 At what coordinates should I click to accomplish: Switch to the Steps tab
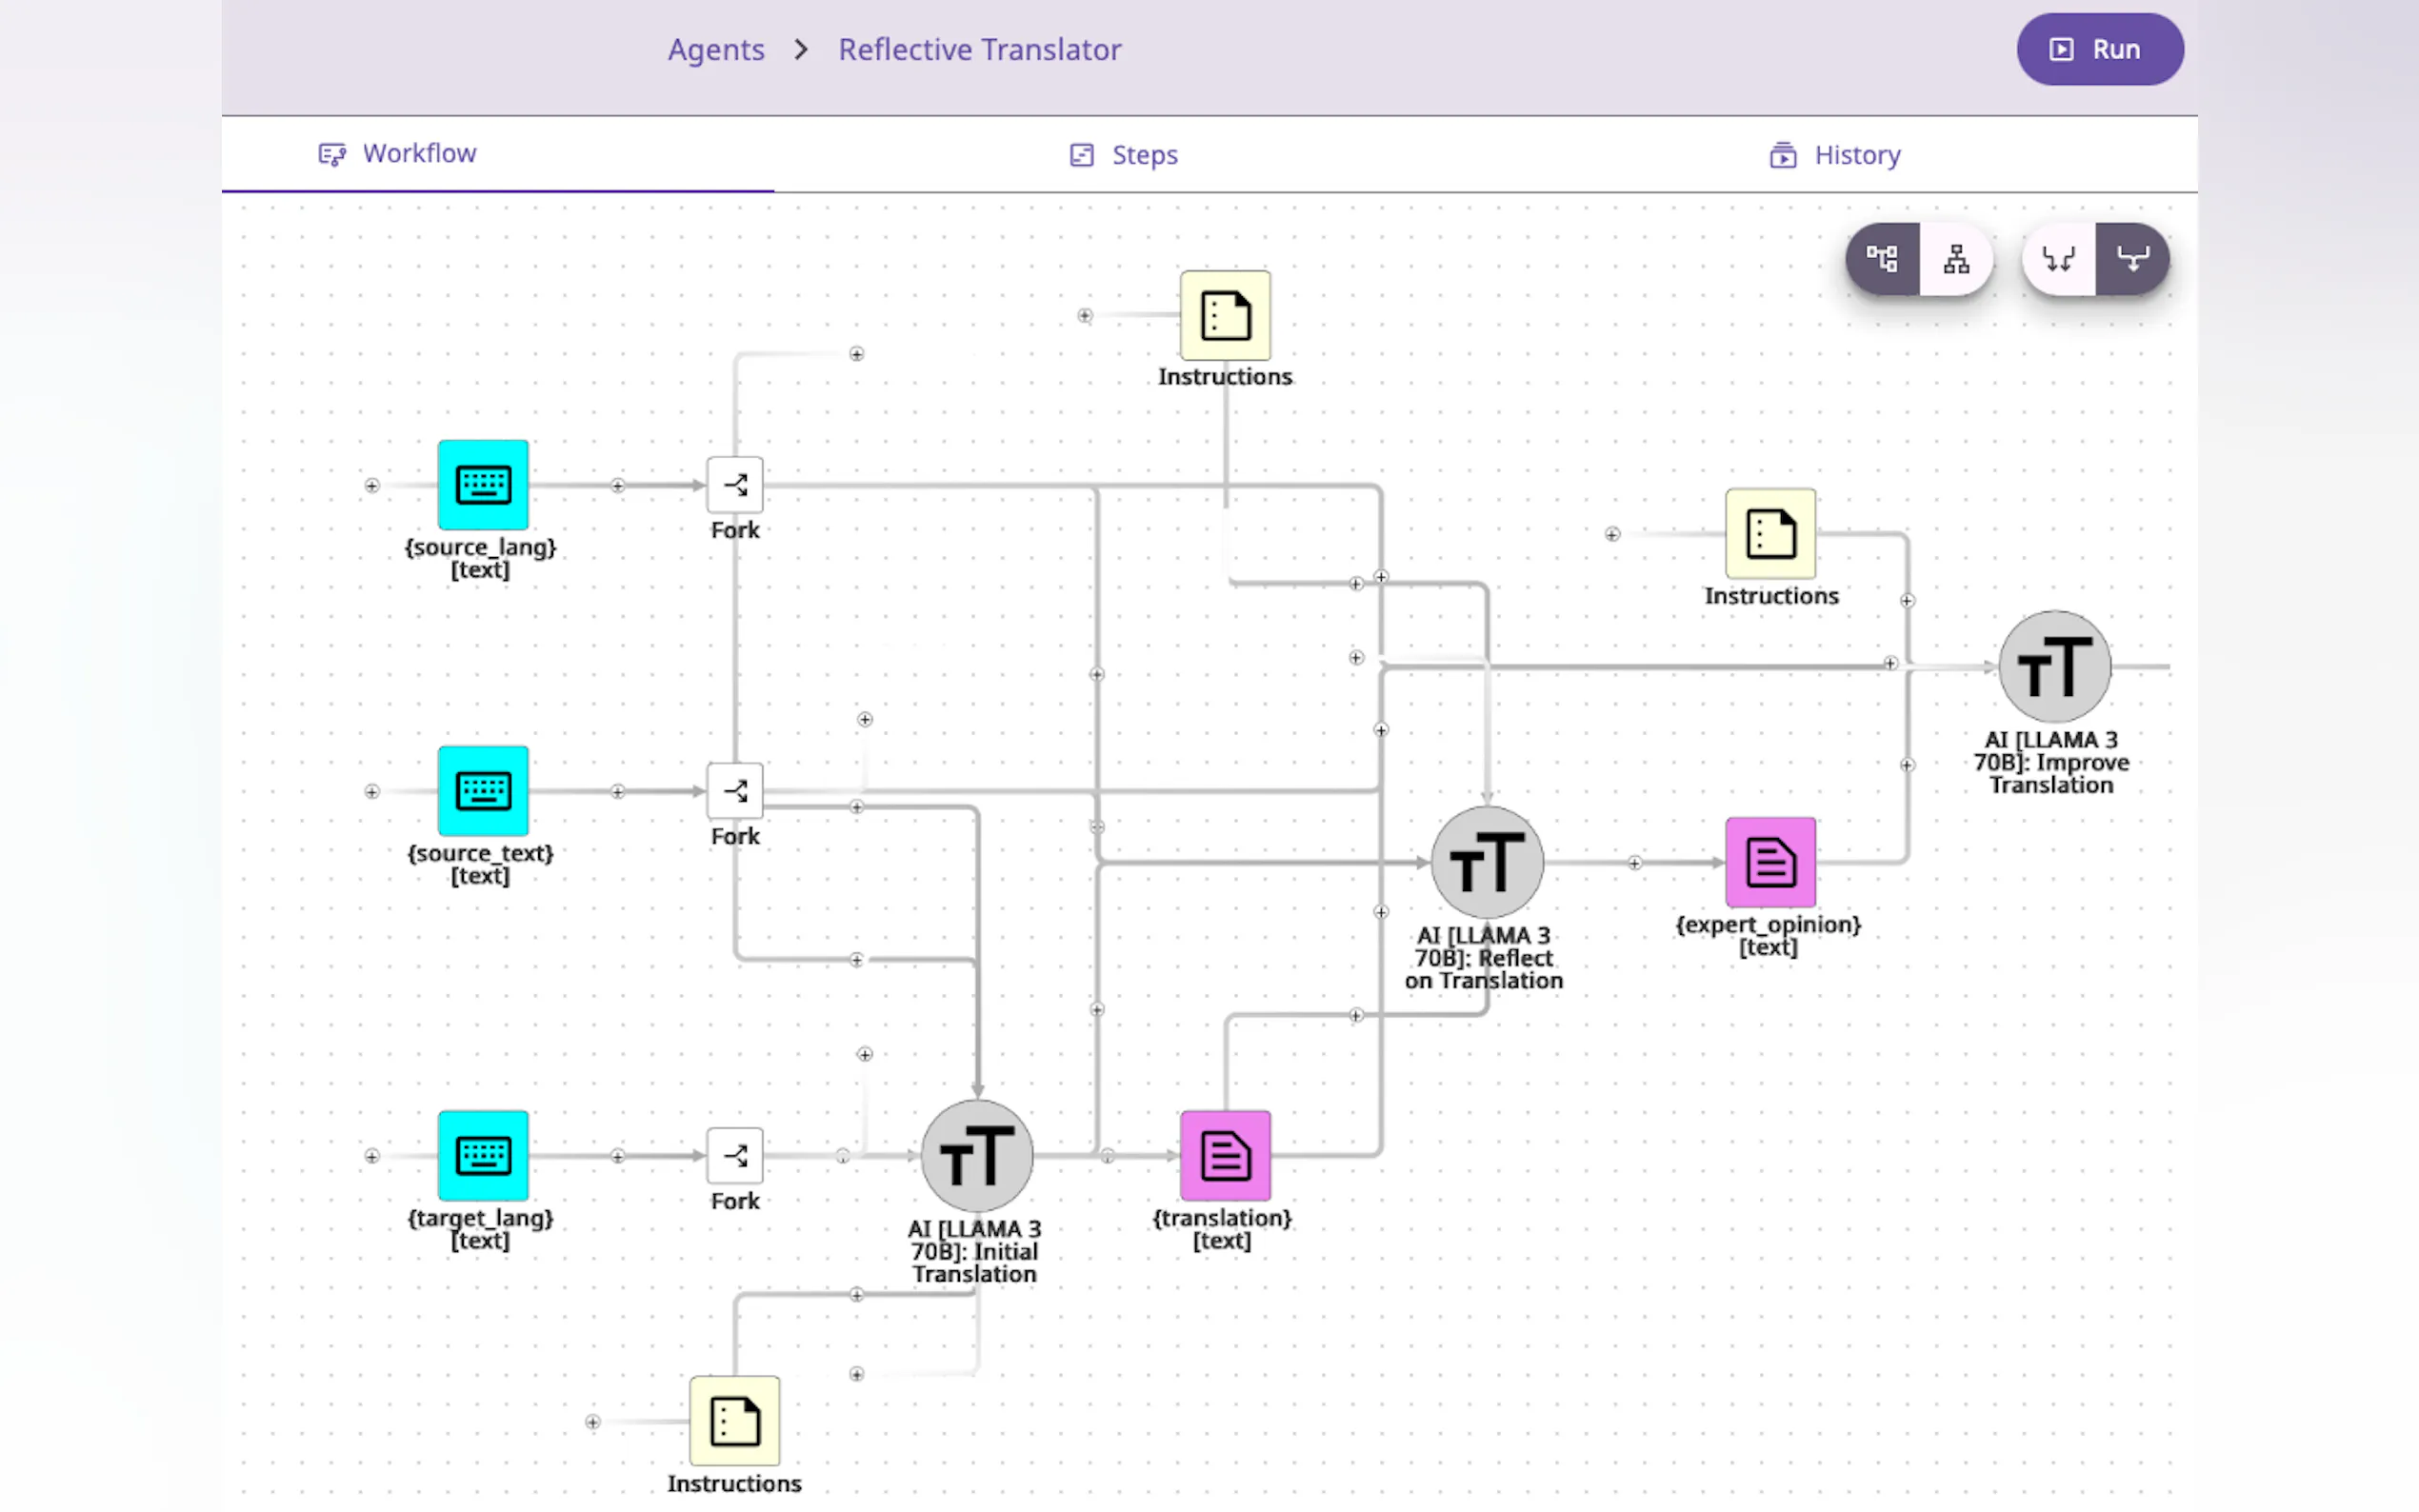coord(1124,155)
